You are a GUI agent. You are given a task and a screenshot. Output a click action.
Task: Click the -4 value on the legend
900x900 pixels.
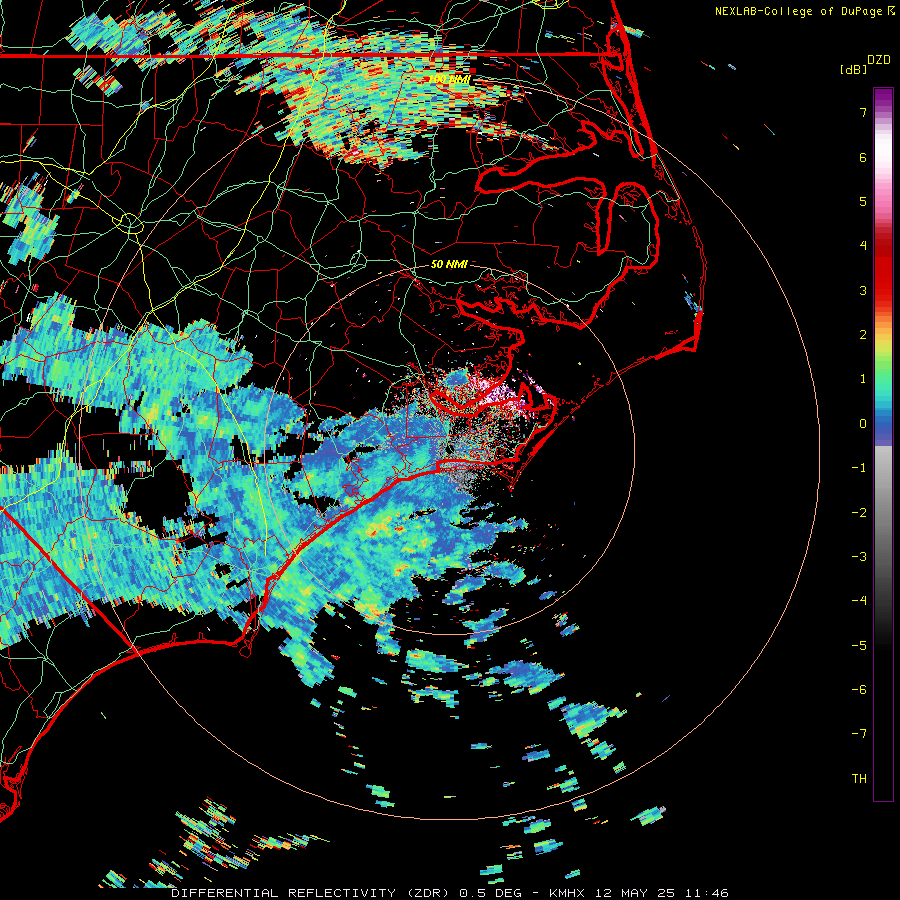859,601
